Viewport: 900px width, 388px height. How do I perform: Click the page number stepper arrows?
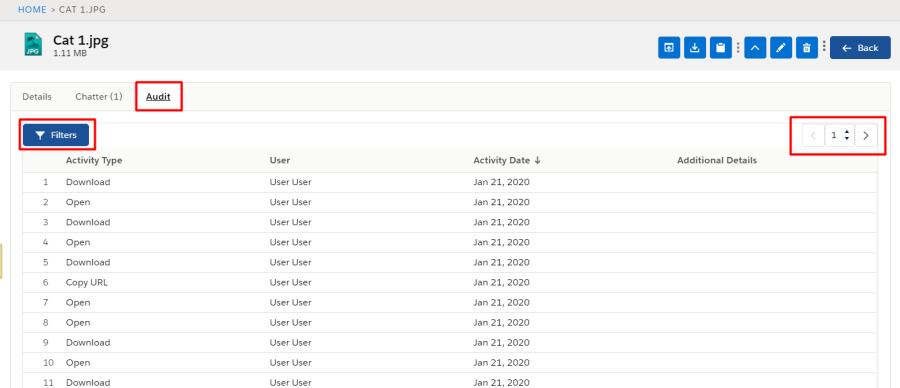pos(847,135)
